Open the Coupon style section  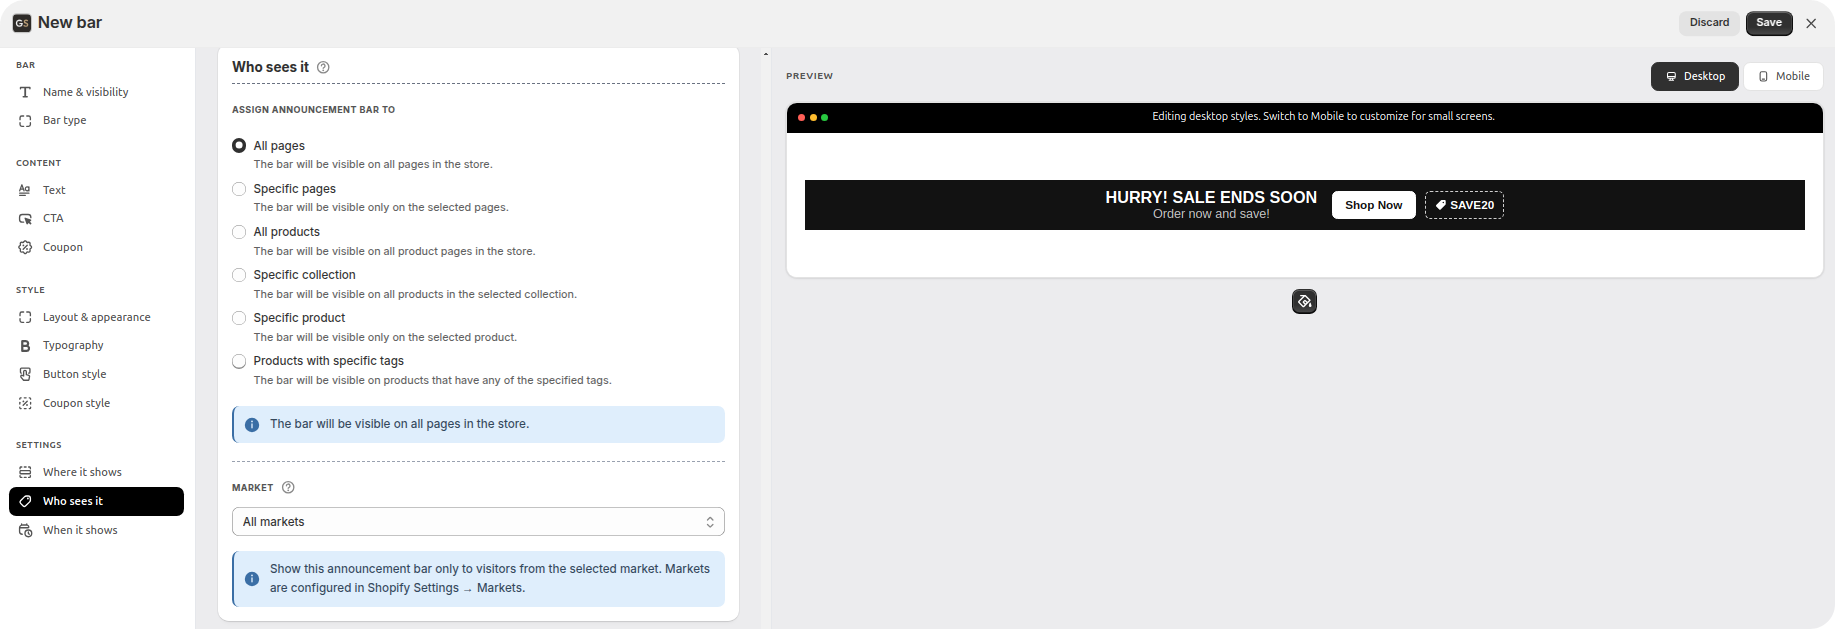(96, 403)
